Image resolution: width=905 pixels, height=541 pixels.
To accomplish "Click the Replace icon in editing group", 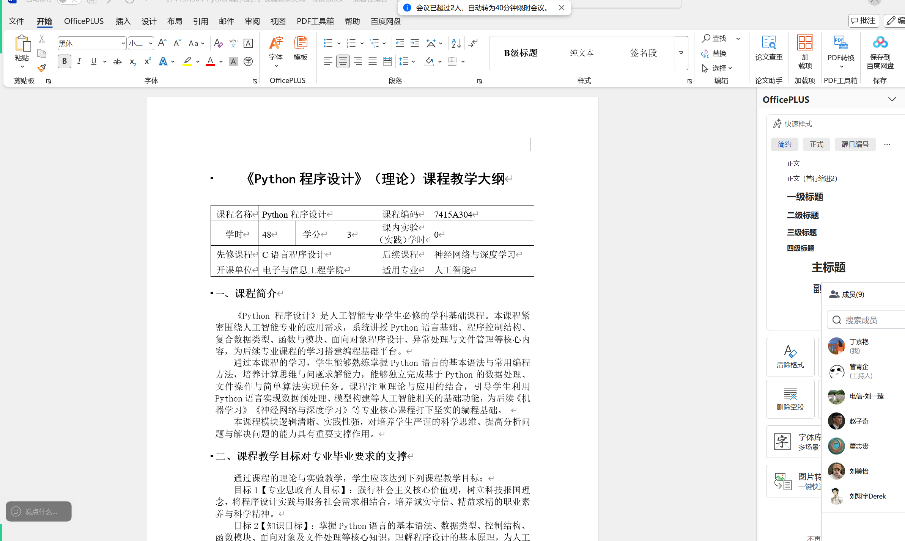I will coord(705,54).
